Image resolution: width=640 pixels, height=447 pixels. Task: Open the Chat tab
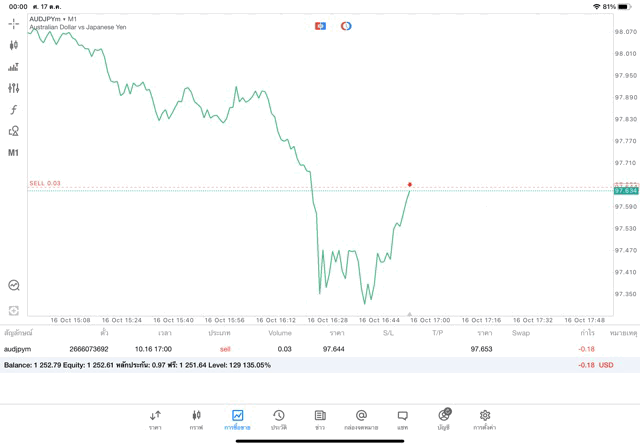tap(402, 419)
